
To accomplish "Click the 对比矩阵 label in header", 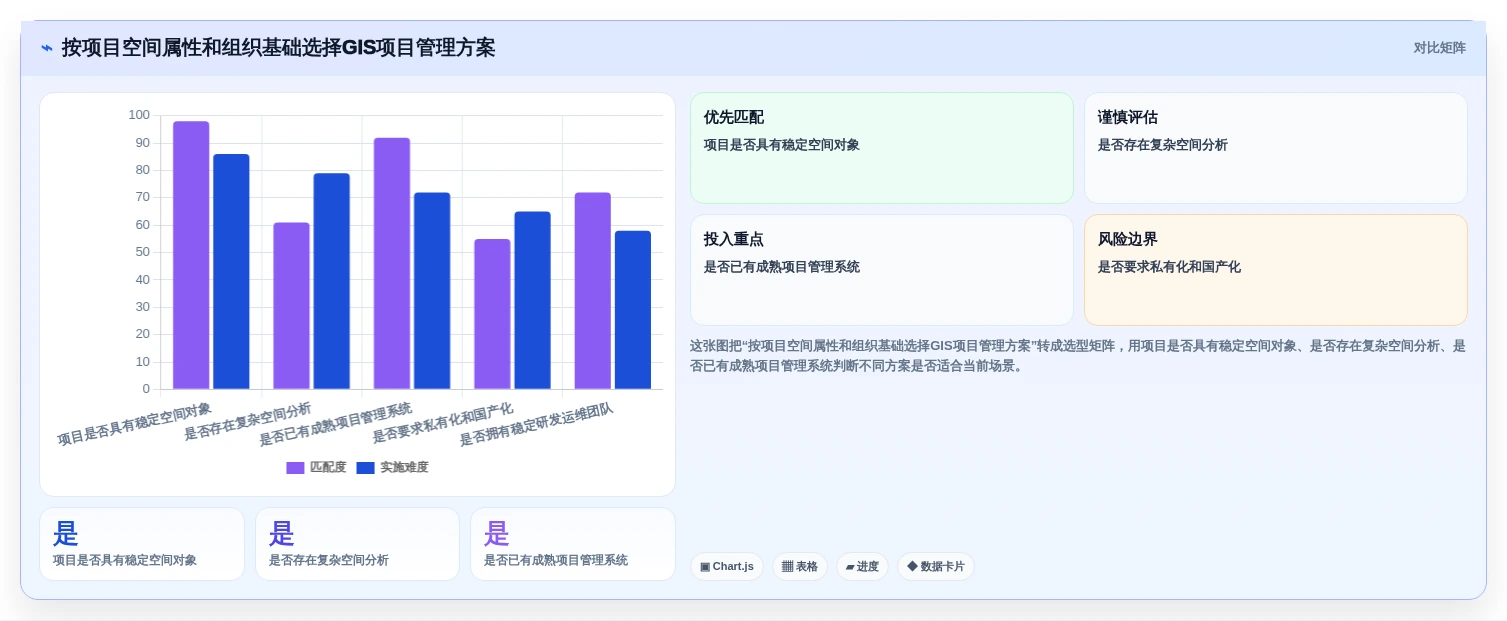I will [1439, 48].
